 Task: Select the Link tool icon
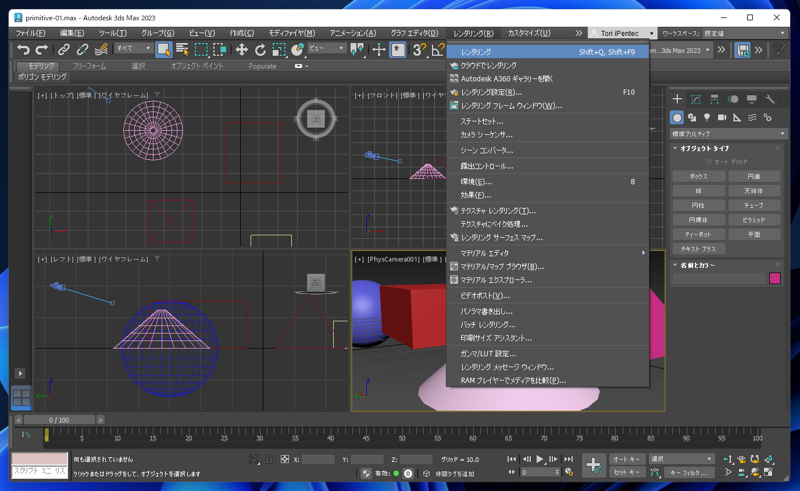coord(63,50)
